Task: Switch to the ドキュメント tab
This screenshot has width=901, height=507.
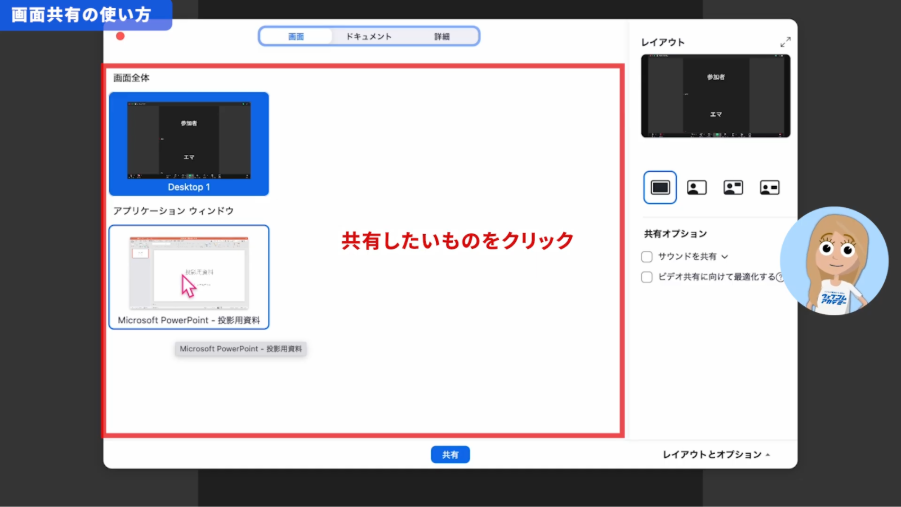Action: [368, 36]
